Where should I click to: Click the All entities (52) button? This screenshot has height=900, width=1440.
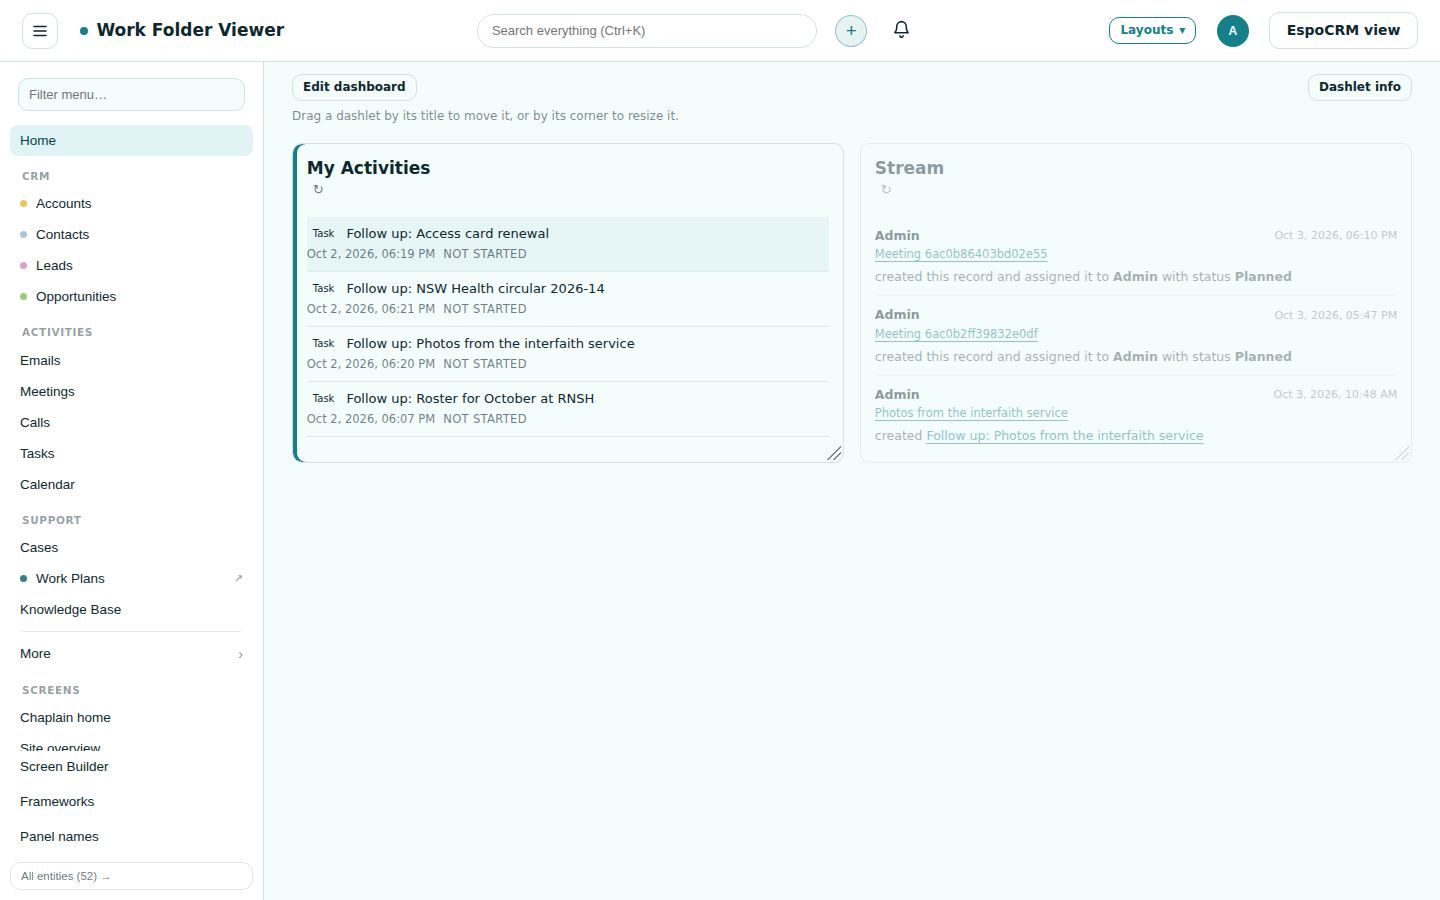(131, 876)
